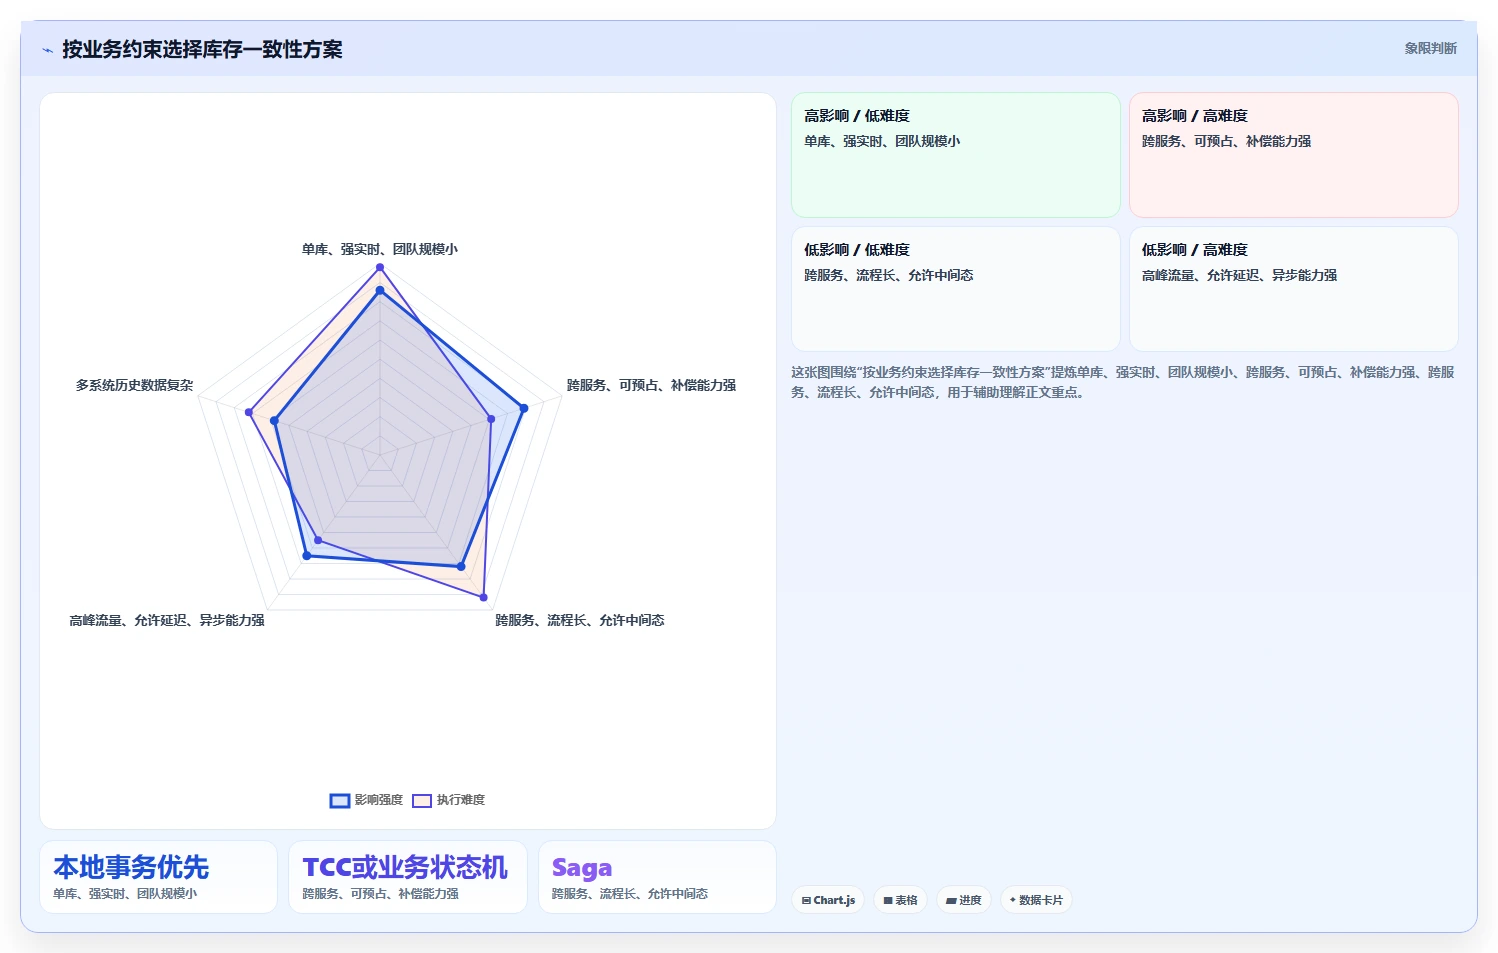Click the 表格 tag chip
The height and width of the screenshot is (953, 1498).
(x=900, y=900)
